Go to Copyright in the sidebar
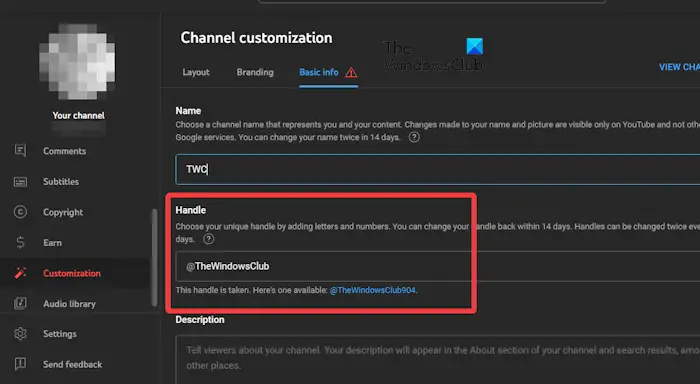Screen dimensions: 700x384 (x=63, y=212)
